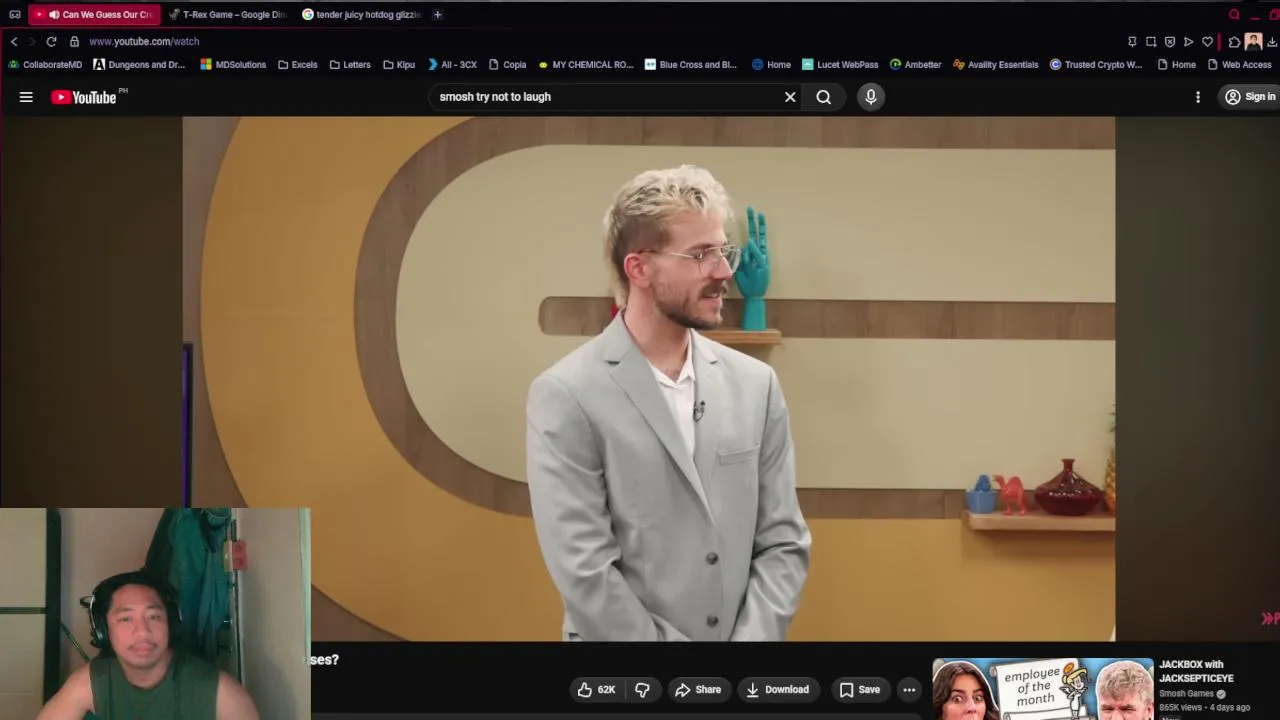Image resolution: width=1280 pixels, height=720 pixels.
Task: Open the extensions puzzle icon
Action: pos(1234,41)
